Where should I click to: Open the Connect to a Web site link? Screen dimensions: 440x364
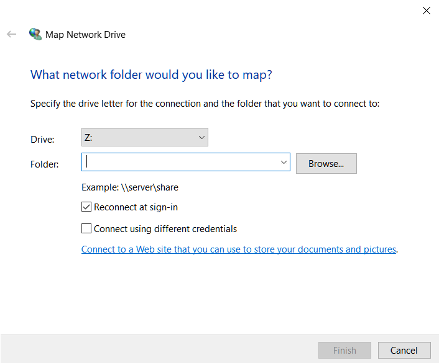pyautogui.click(x=239, y=249)
